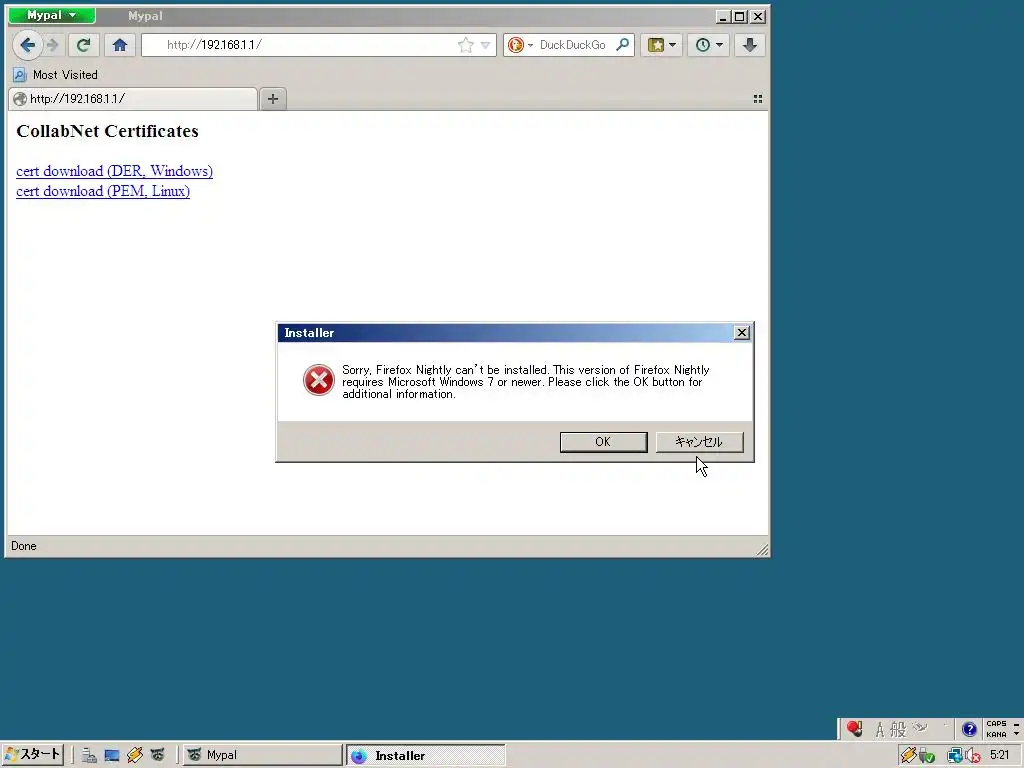Open the home page via house icon

pos(120,45)
